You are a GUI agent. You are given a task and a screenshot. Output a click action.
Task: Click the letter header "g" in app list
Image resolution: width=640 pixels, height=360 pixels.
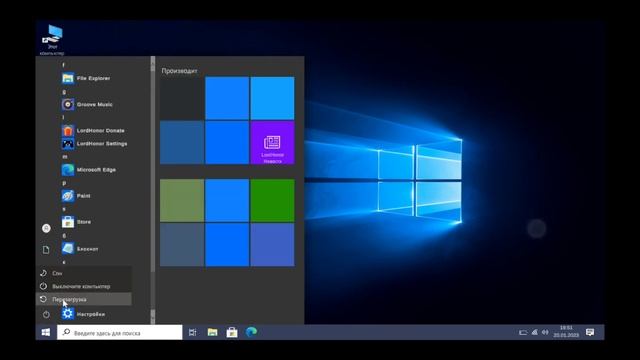64,92
